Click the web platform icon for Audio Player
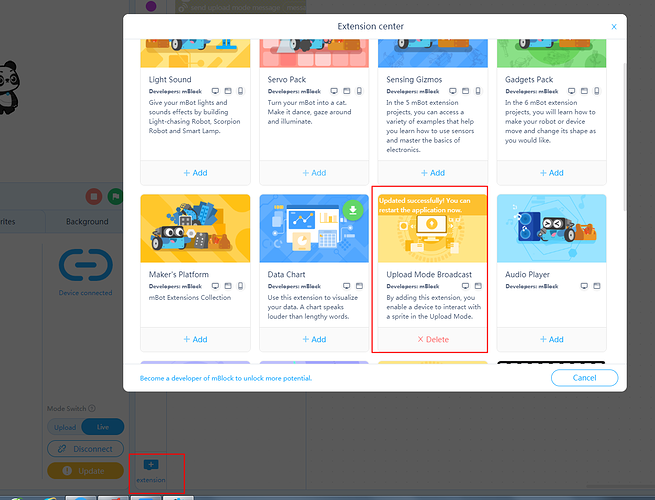 pos(597,286)
